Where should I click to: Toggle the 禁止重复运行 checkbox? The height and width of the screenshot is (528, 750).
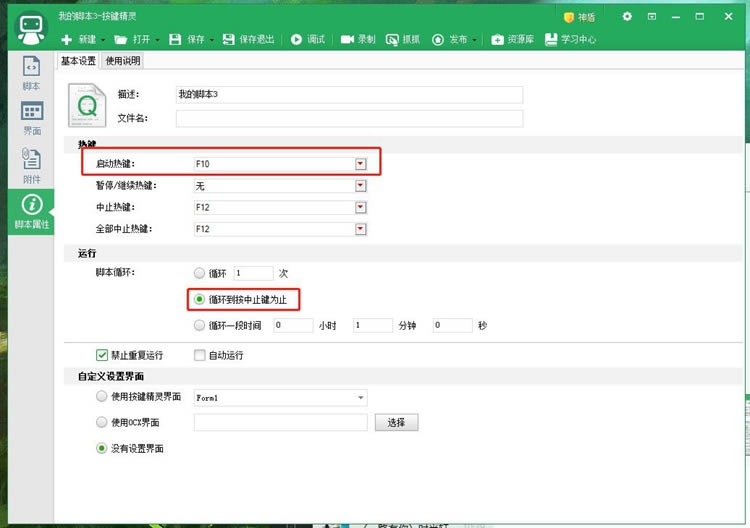pos(102,355)
